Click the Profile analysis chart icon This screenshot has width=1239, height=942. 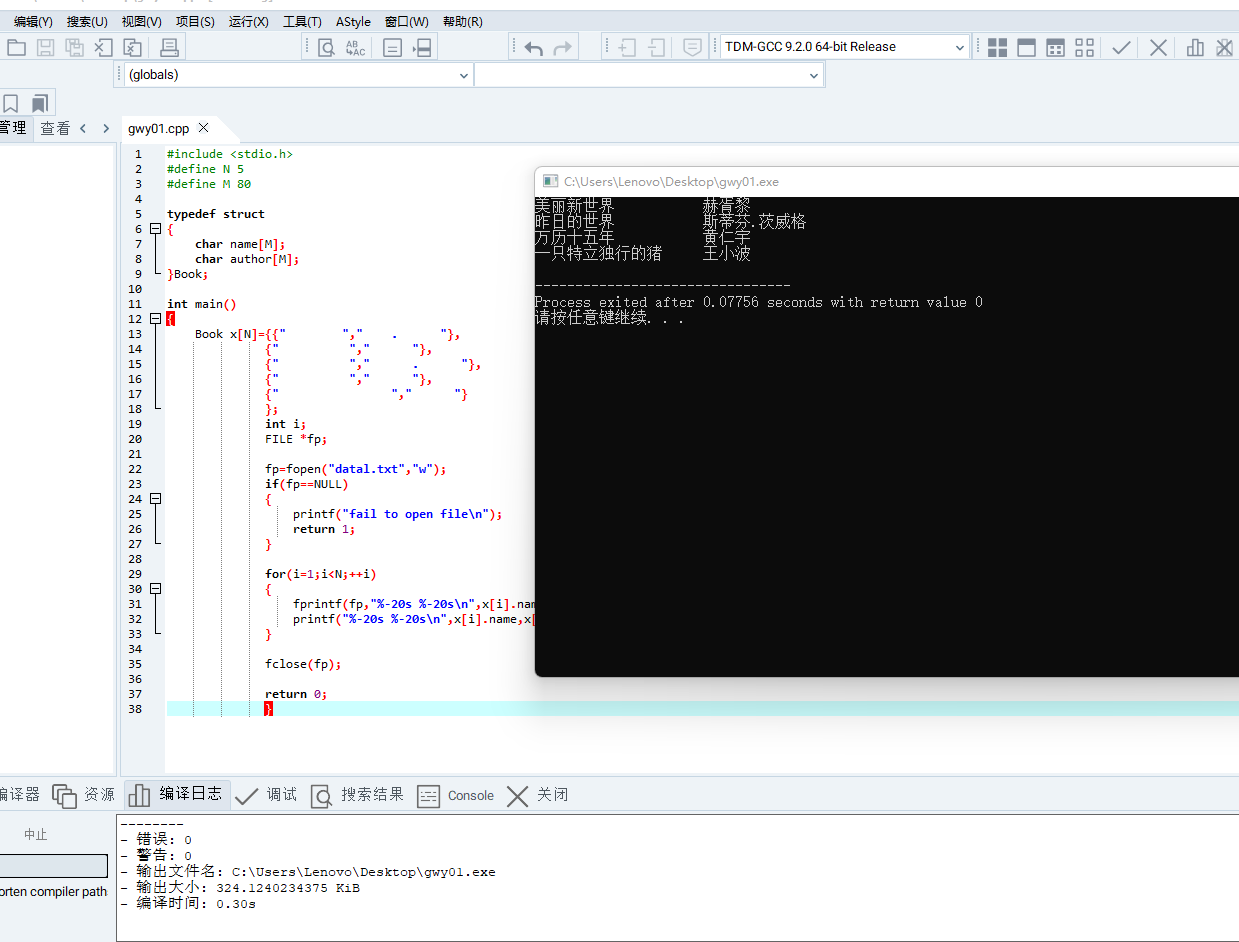click(1195, 47)
